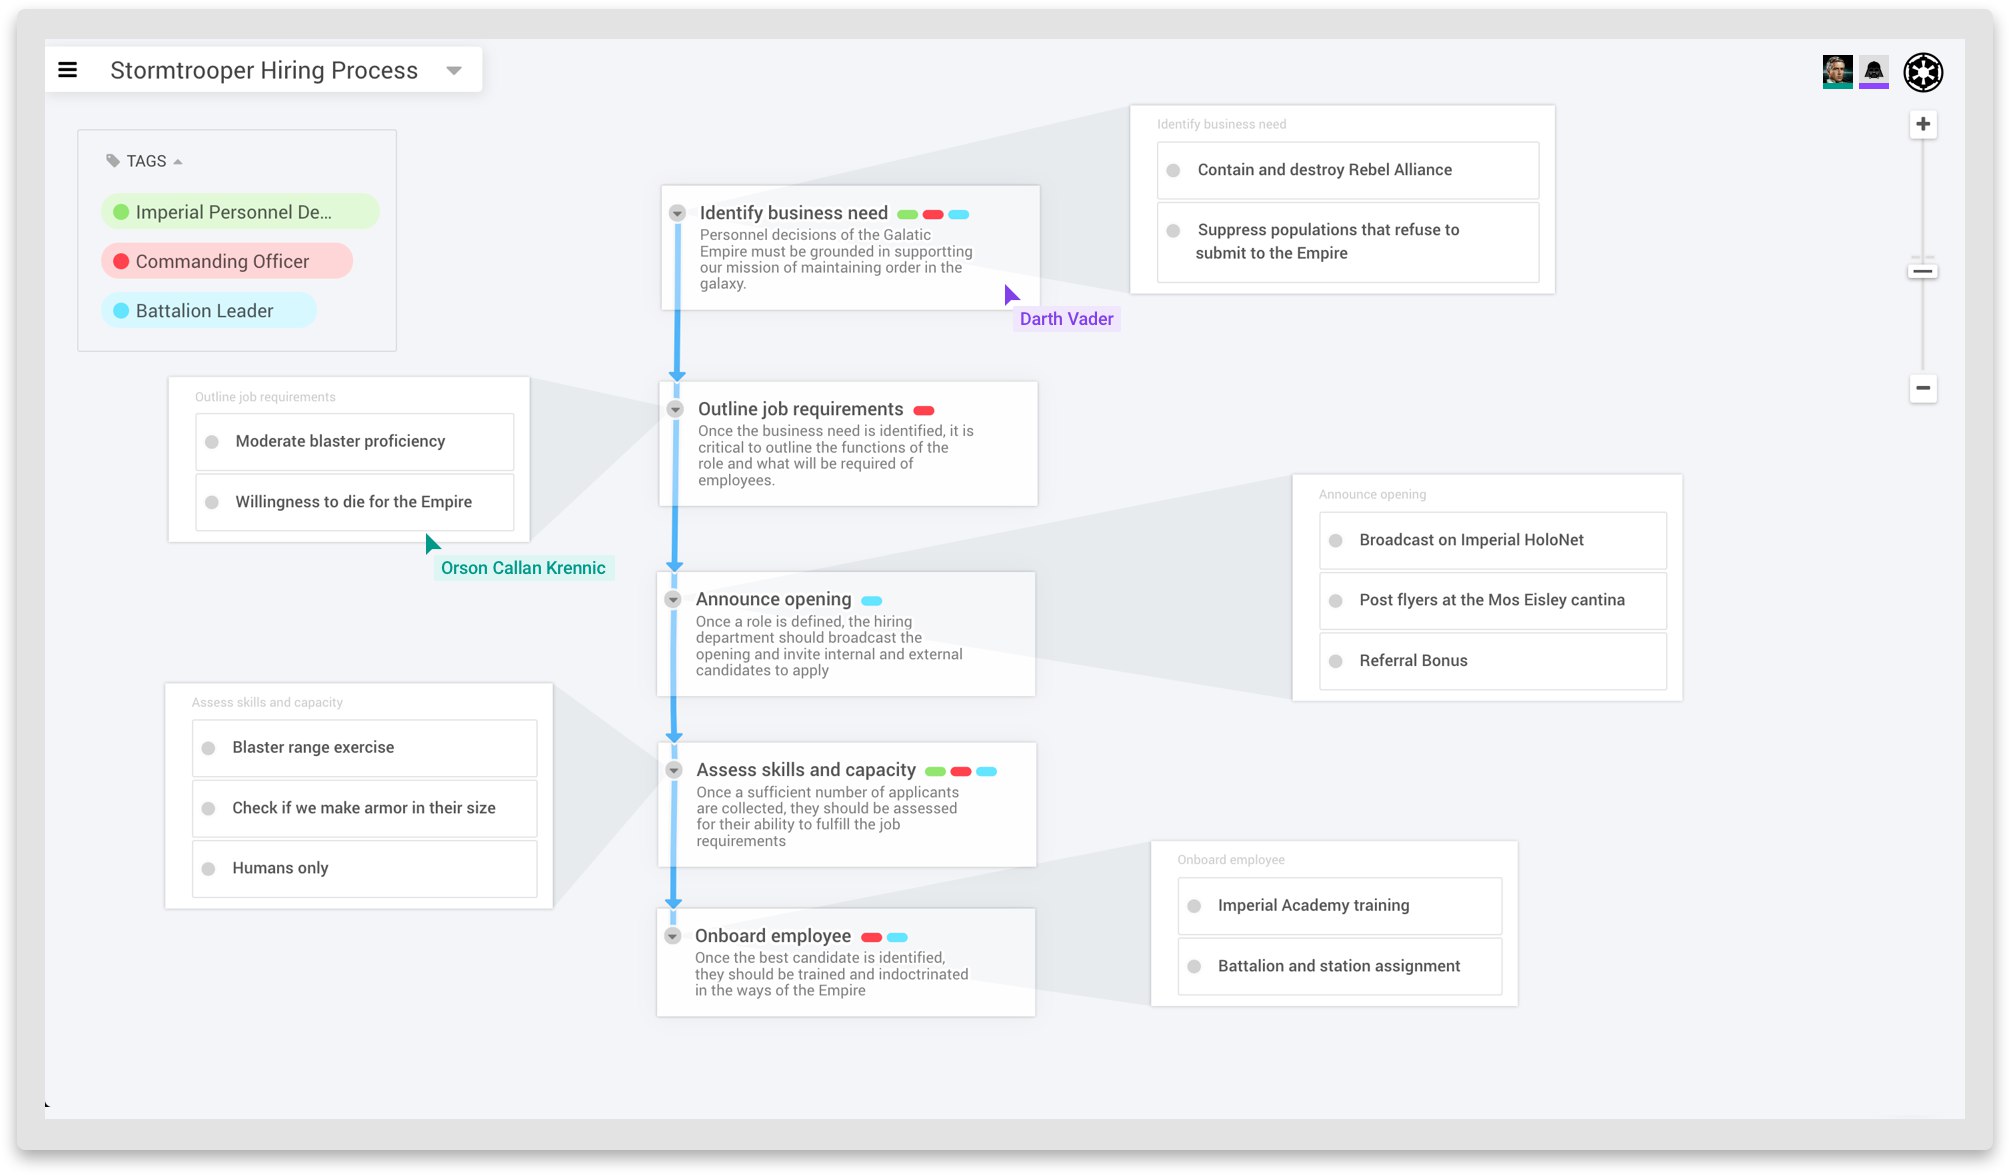Image resolution: width=2010 pixels, height=1175 pixels.
Task: Click green tag pill on Identify business need
Action: [907, 215]
